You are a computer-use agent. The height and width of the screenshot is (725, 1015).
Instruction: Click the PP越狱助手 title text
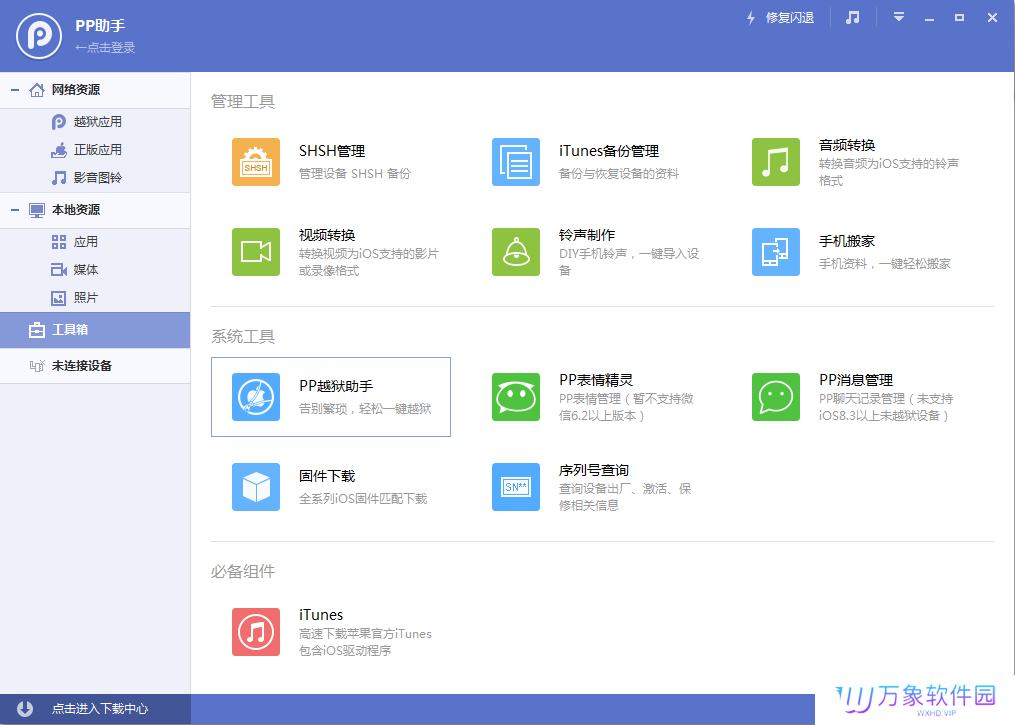tap(336, 386)
